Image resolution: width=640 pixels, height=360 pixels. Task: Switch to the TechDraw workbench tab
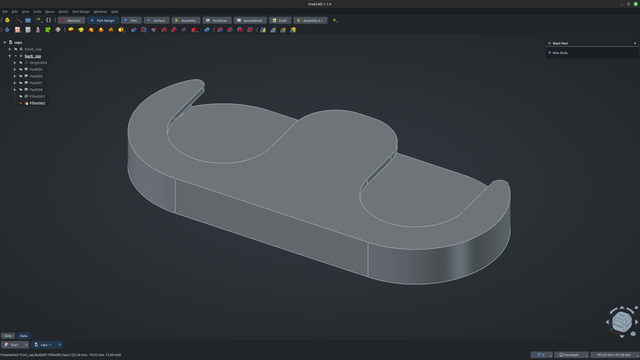tap(217, 20)
